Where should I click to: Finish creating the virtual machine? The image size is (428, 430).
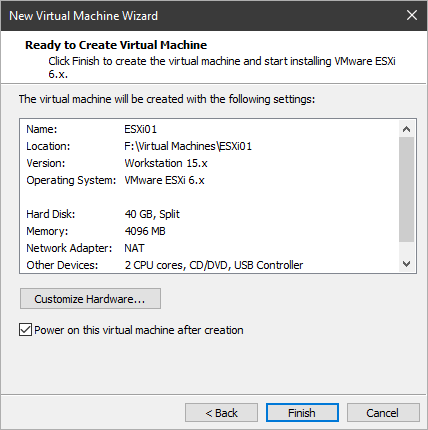click(302, 413)
